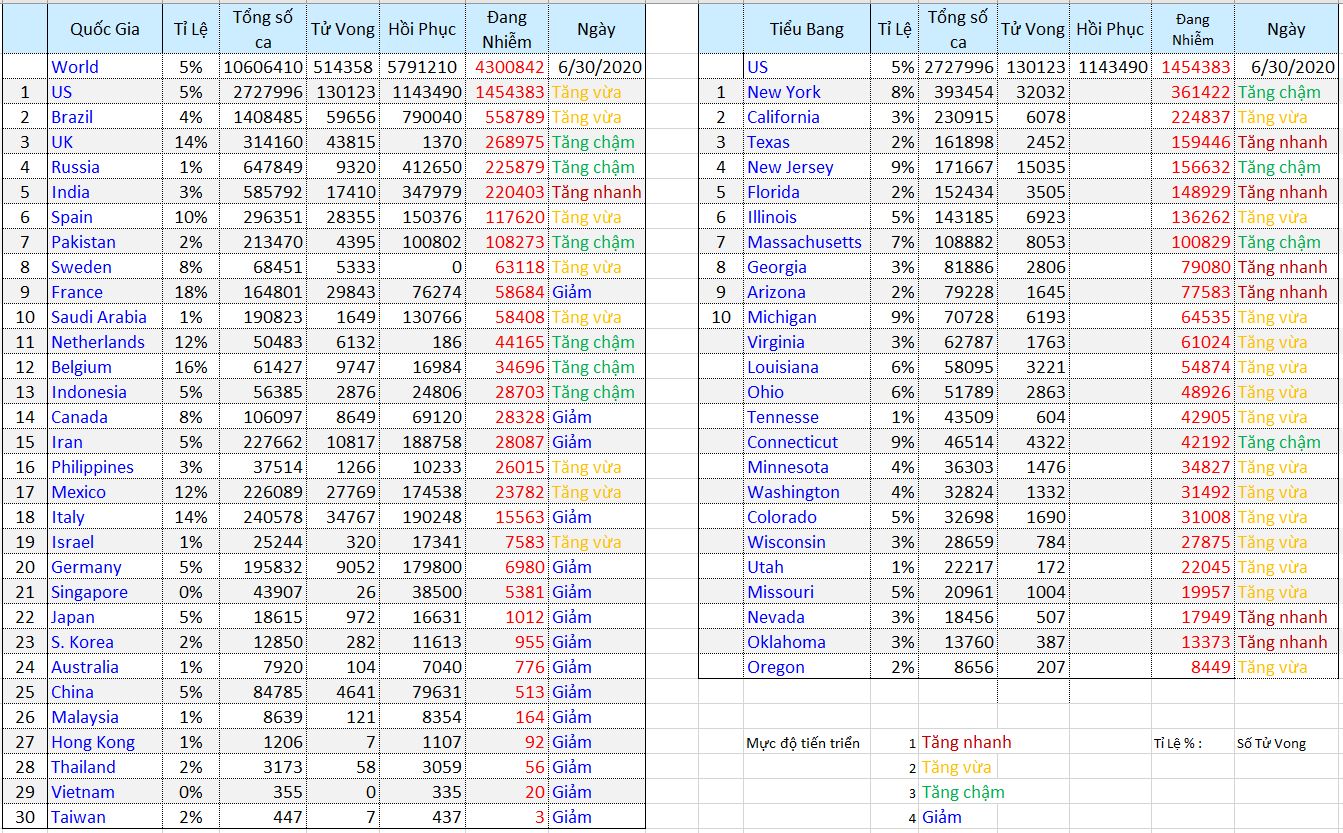Select Georgia total cases 81886
This screenshot has height=833, width=1343.
(958, 267)
